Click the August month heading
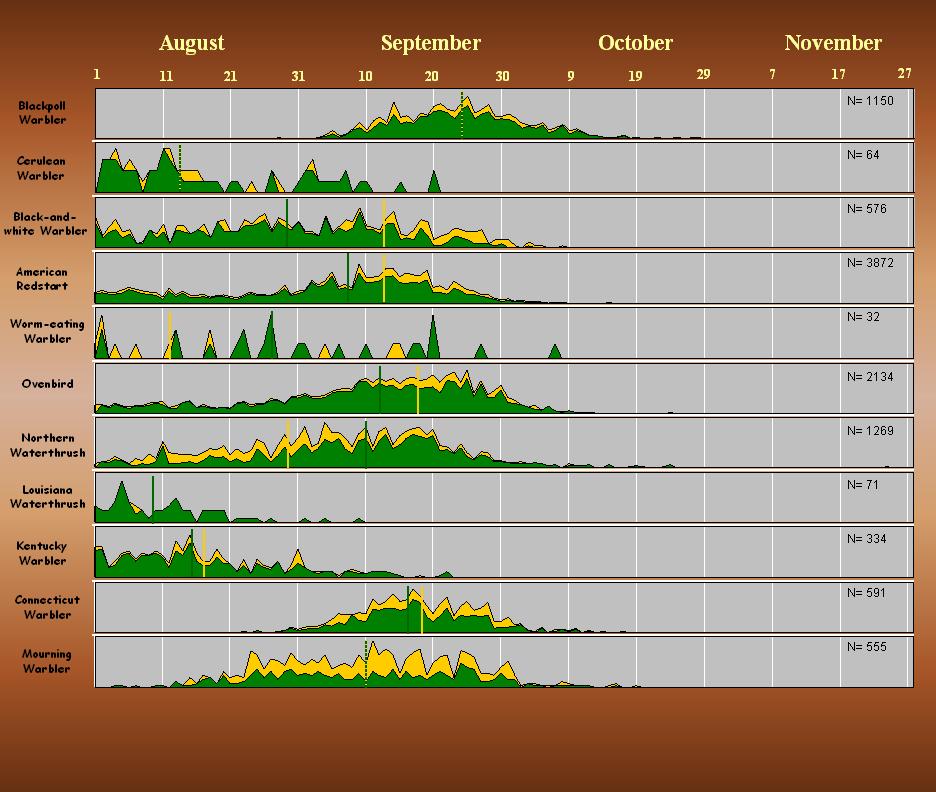 [191, 43]
